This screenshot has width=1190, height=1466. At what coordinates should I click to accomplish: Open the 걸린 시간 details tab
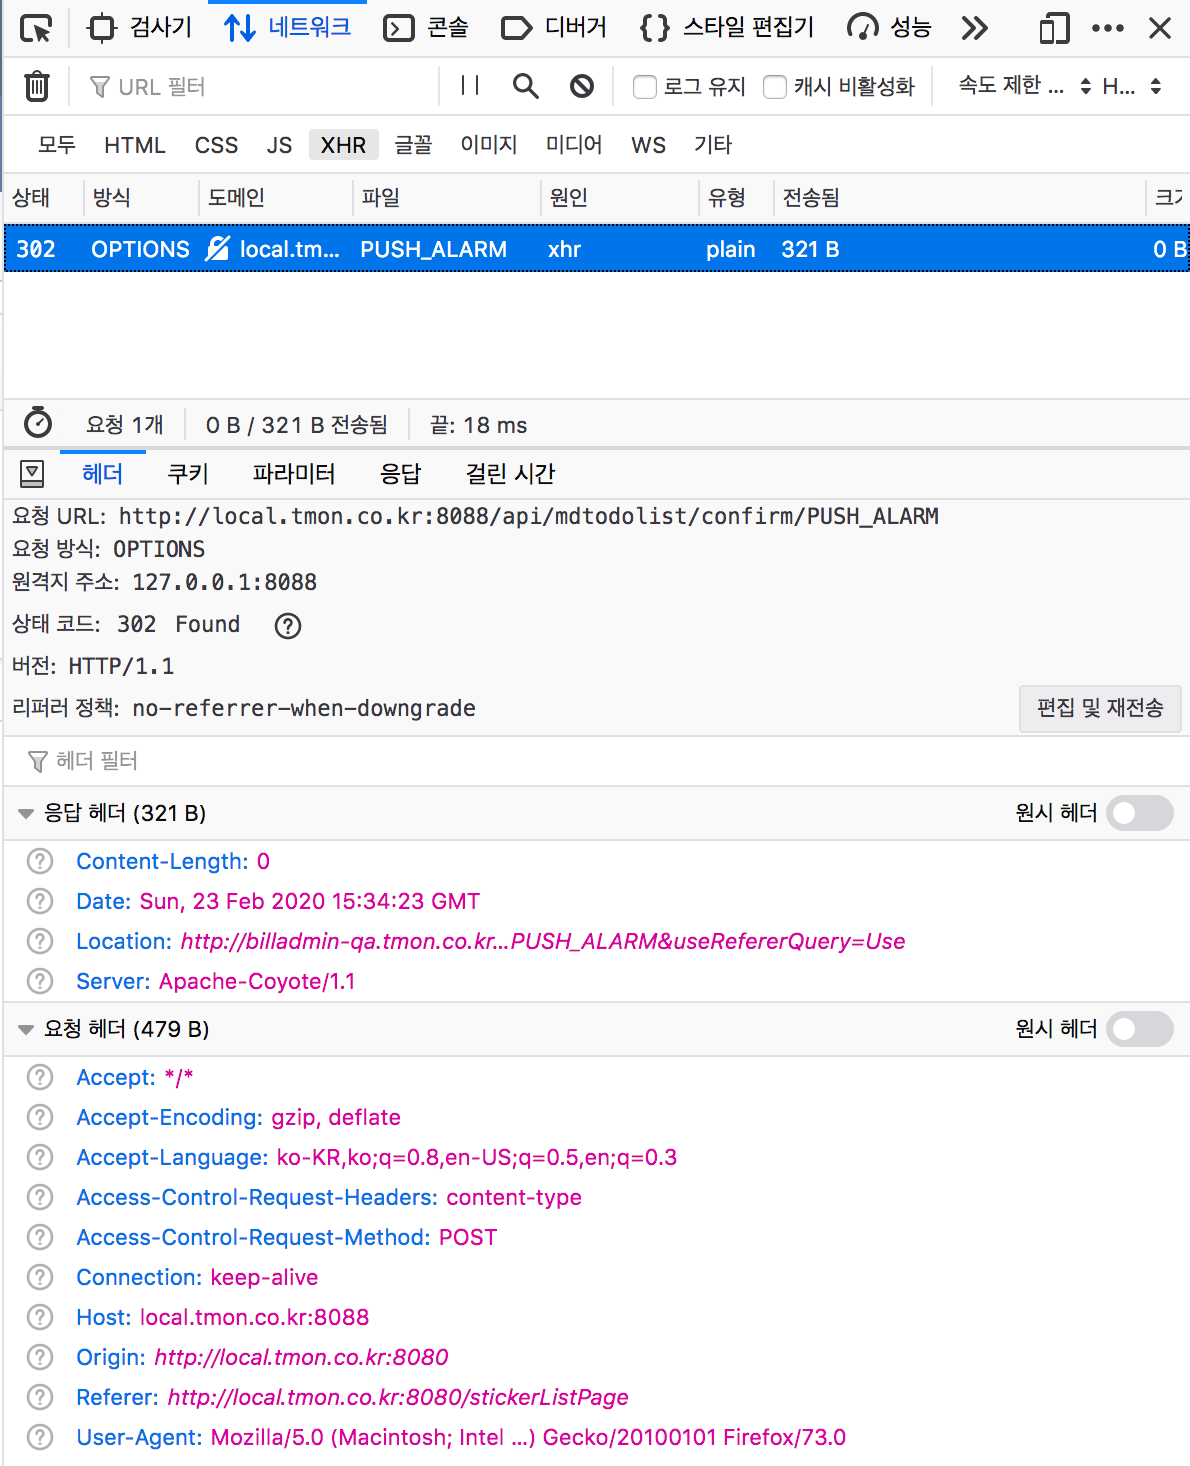point(510,474)
